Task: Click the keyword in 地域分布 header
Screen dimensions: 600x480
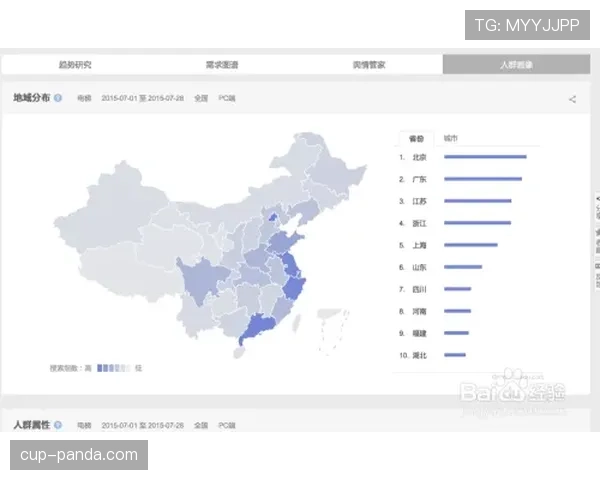Action: click(84, 98)
